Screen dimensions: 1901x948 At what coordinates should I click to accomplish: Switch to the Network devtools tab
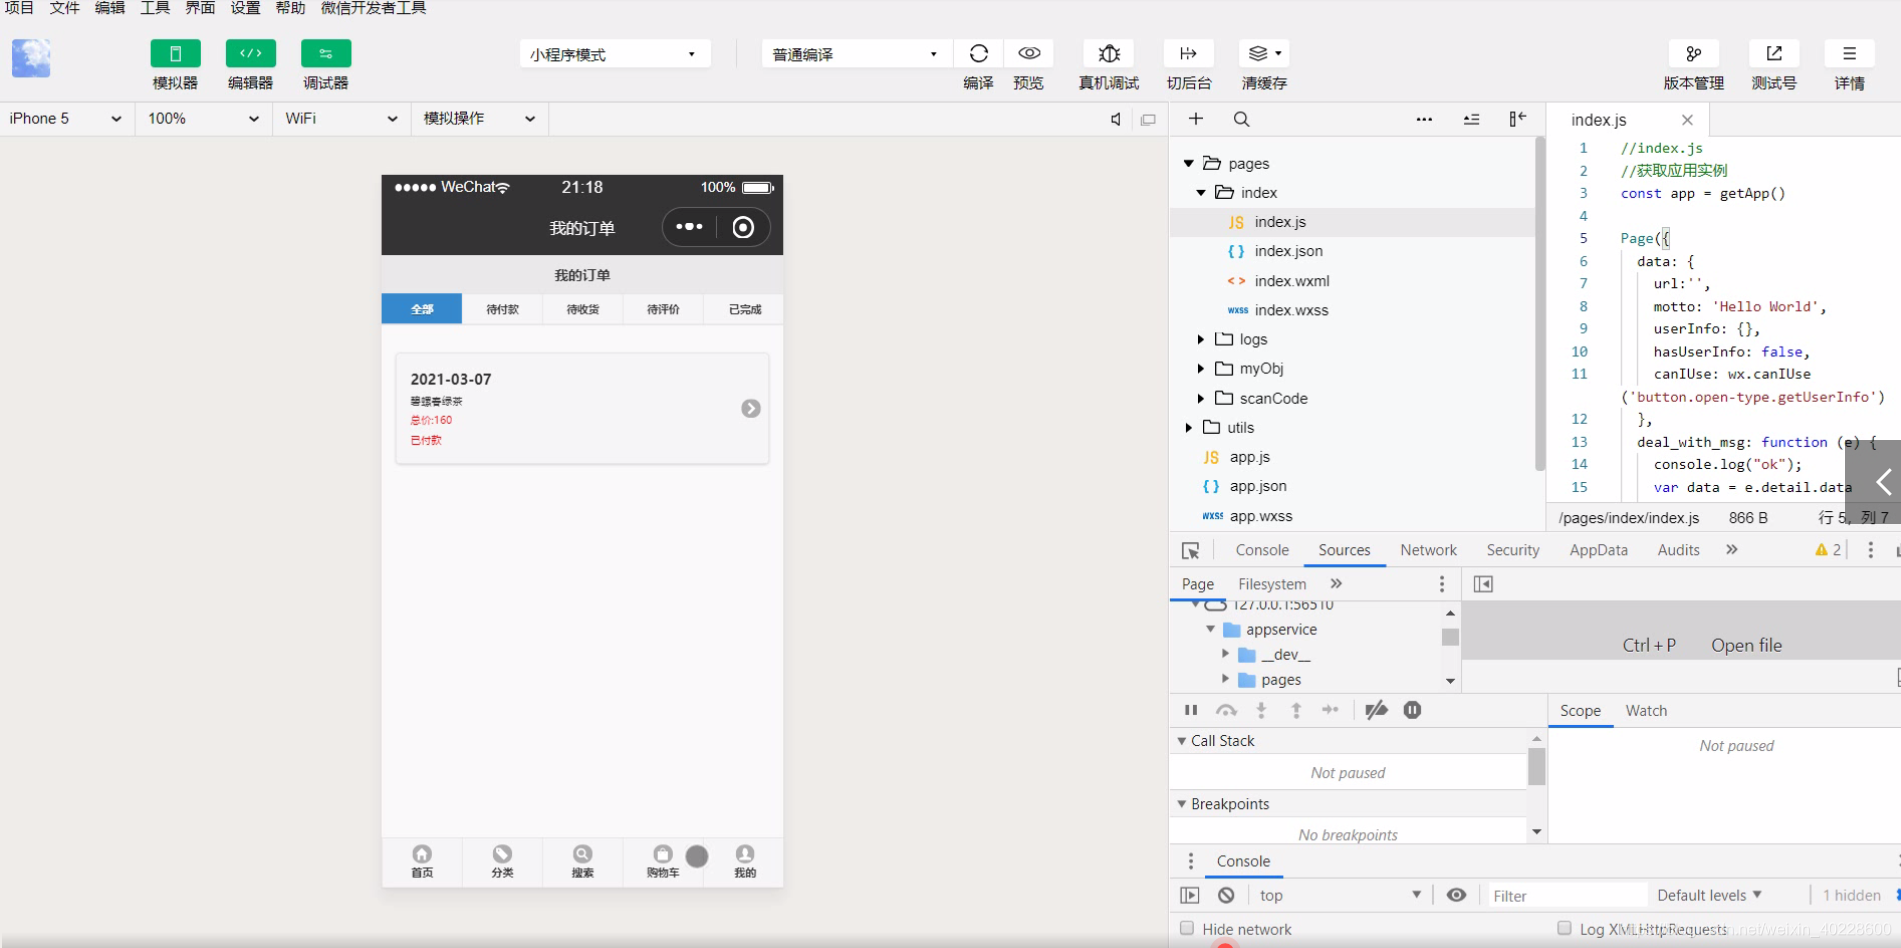click(1428, 550)
